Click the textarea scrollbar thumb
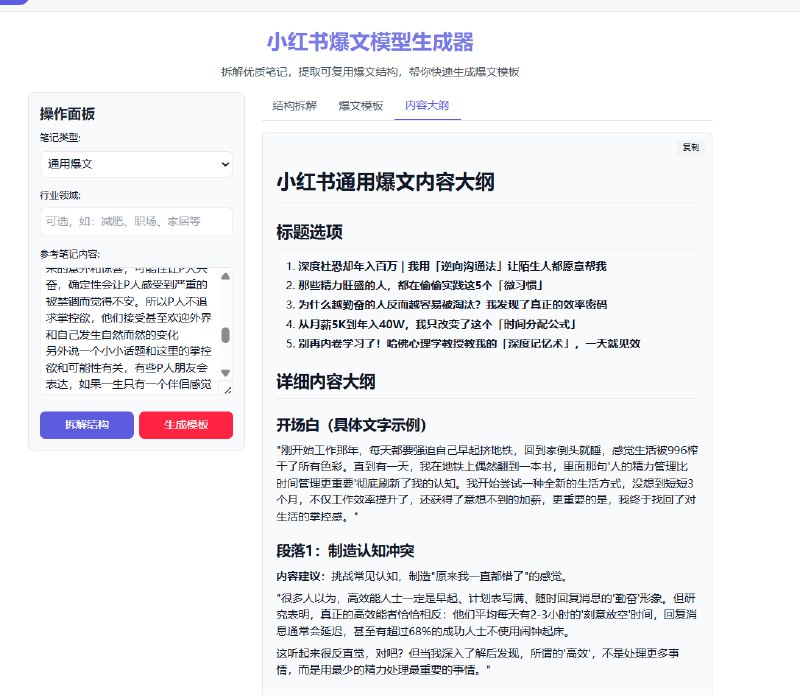800x695 pixels. pyautogui.click(x=226, y=335)
